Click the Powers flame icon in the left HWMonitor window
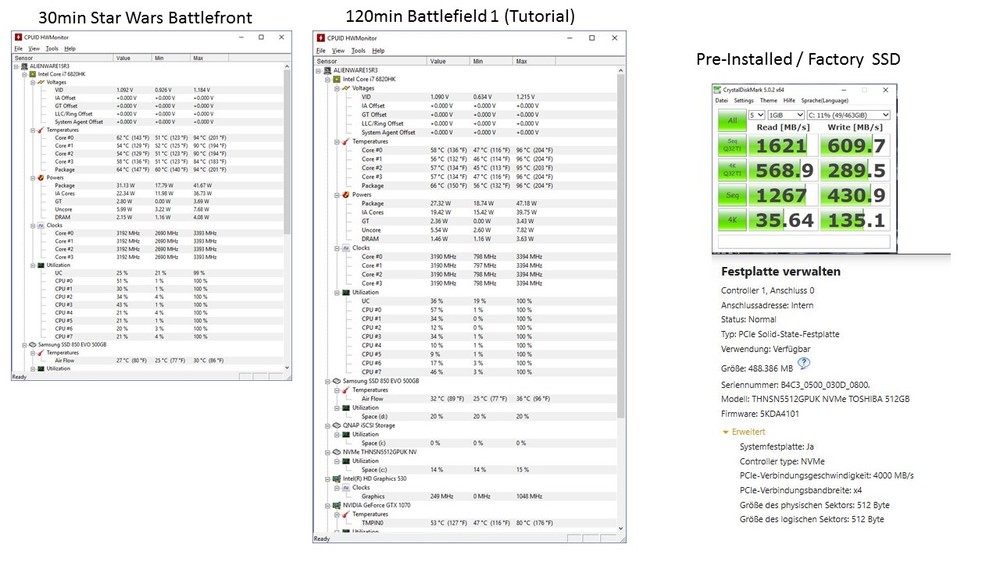The image size is (1000, 562). pos(38,177)
